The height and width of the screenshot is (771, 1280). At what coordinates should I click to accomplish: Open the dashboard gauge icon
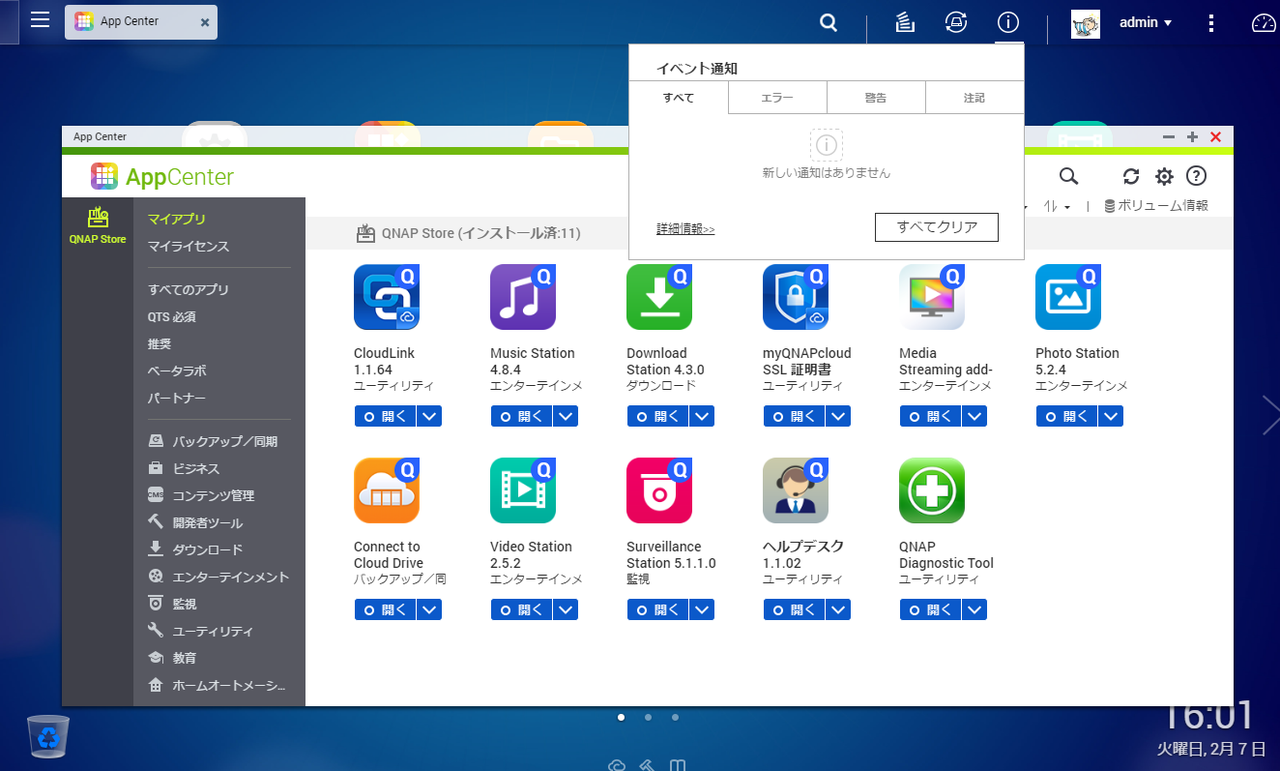tap(1264, 22)
